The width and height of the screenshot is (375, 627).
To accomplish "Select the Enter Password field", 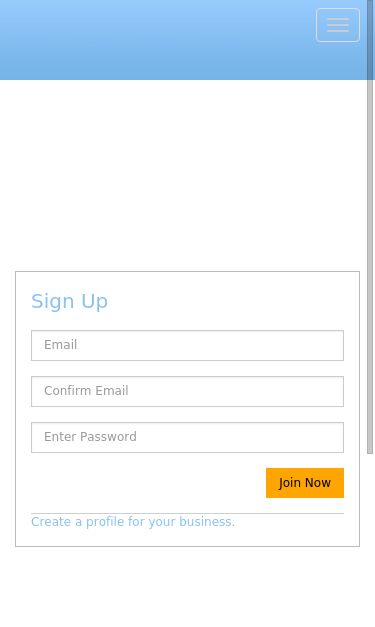I will coord(188,437).
